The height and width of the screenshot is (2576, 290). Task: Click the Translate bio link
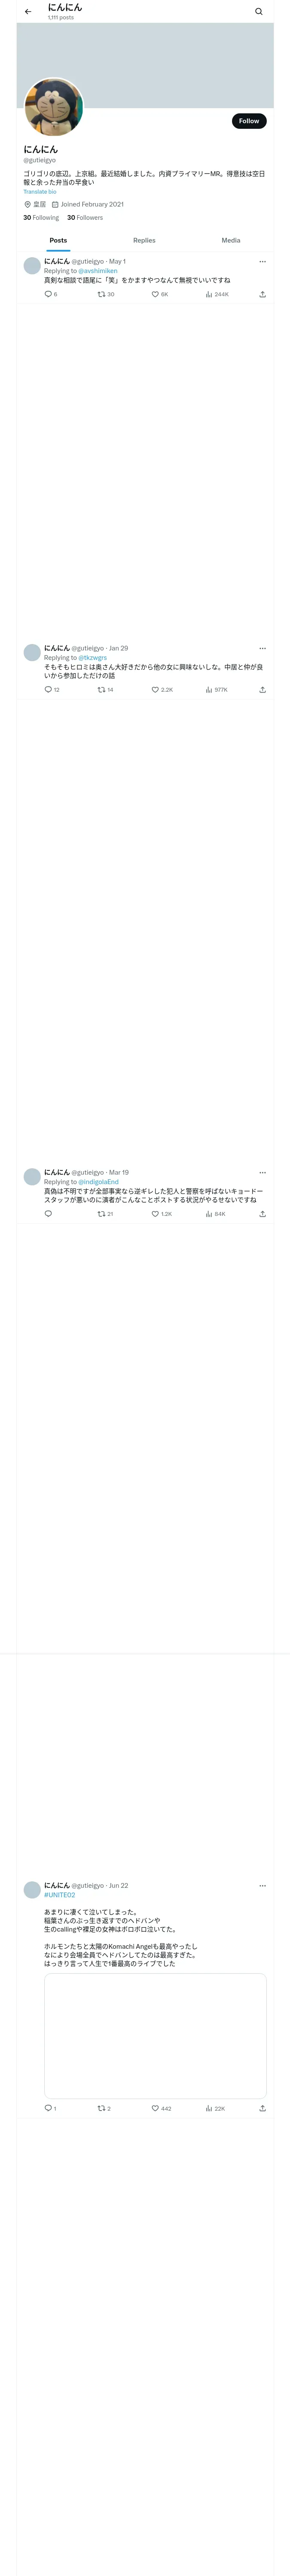point(40,192)
